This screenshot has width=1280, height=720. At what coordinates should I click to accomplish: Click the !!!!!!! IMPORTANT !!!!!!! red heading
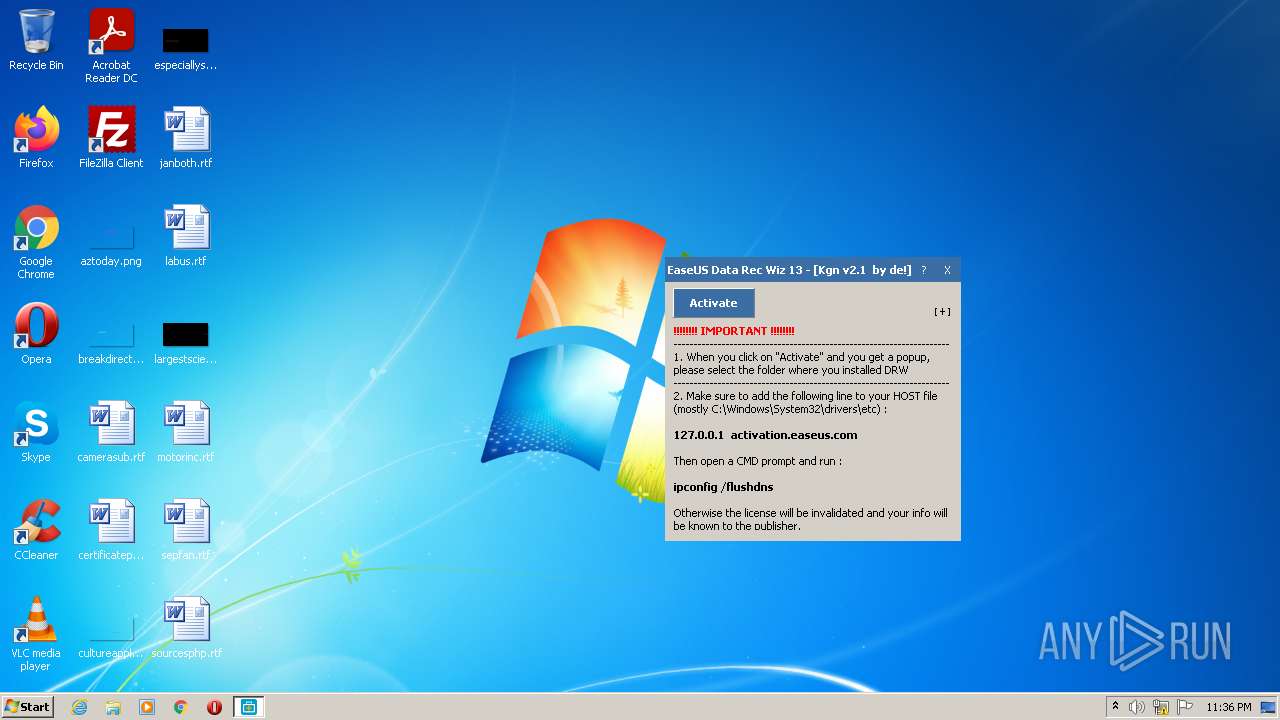(734, 331)
